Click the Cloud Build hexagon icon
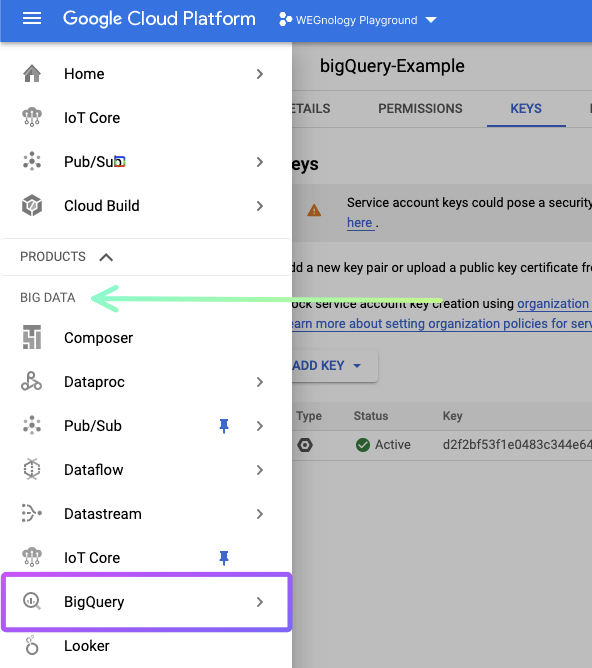The height and width of the screenshot is (668, 592). [32, 206]
